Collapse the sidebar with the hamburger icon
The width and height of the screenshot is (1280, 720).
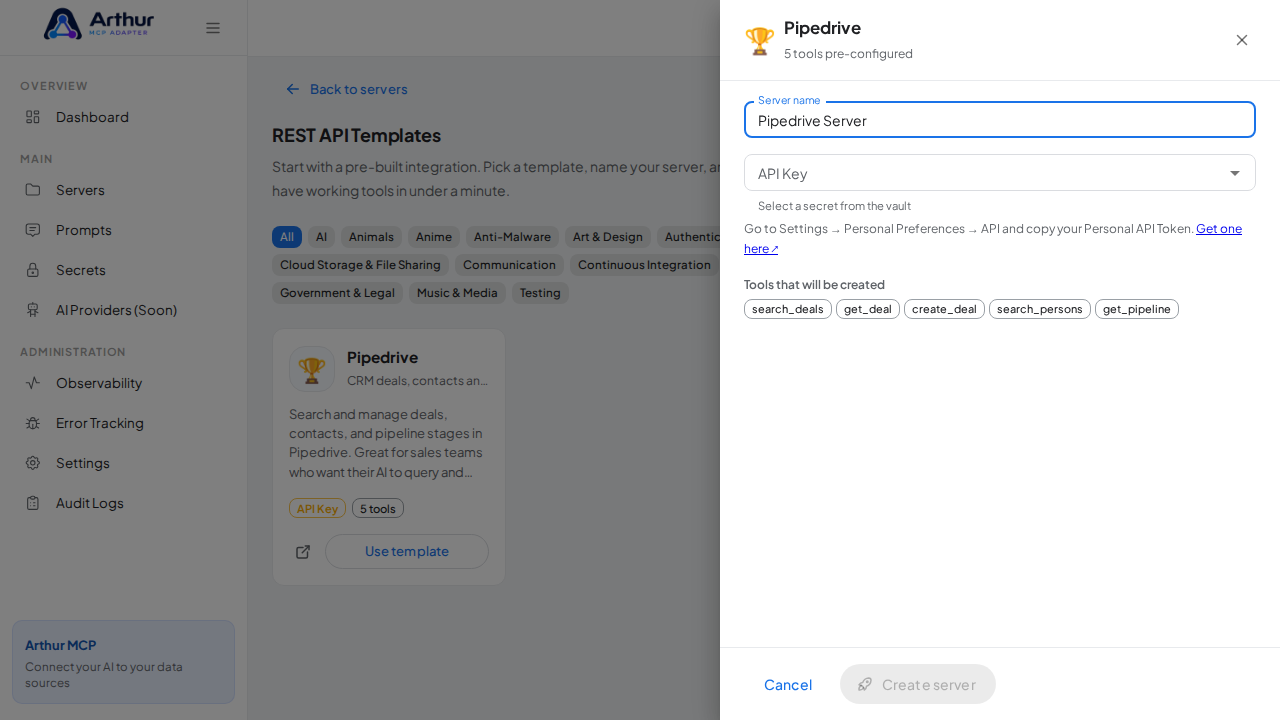click(x=213, y=28)
